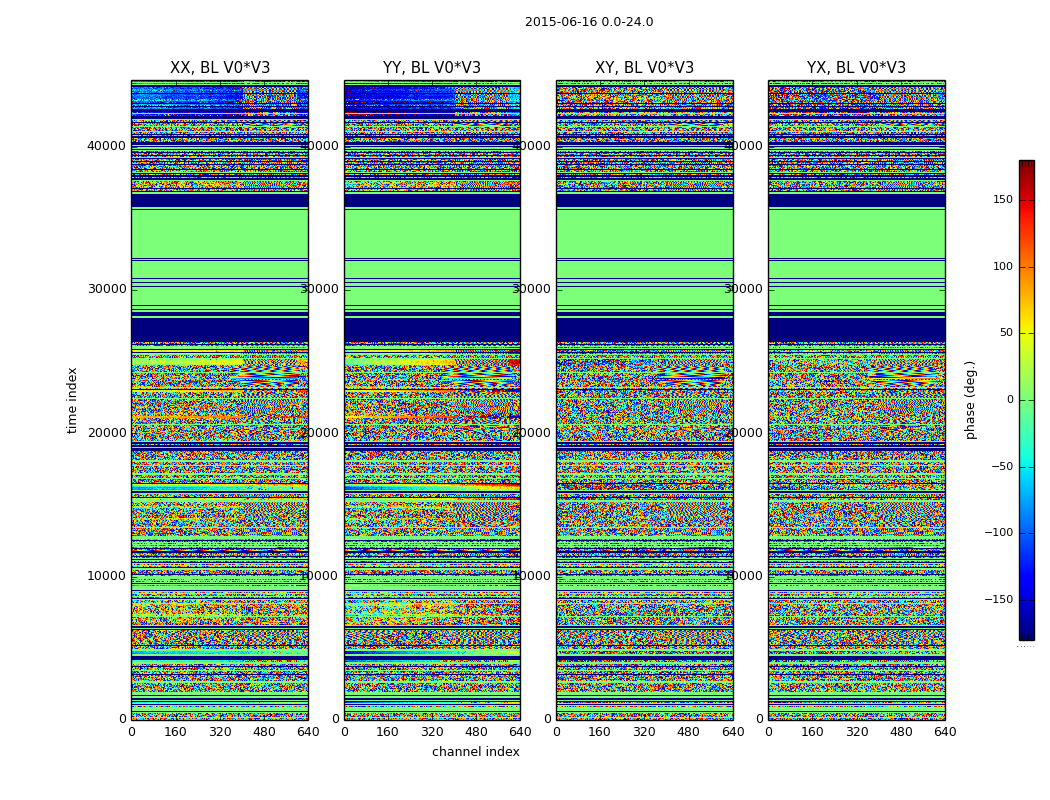1050x800 pixels.
Task: Click the 10000 y-tick of XX panel
Action: point(106,575)
